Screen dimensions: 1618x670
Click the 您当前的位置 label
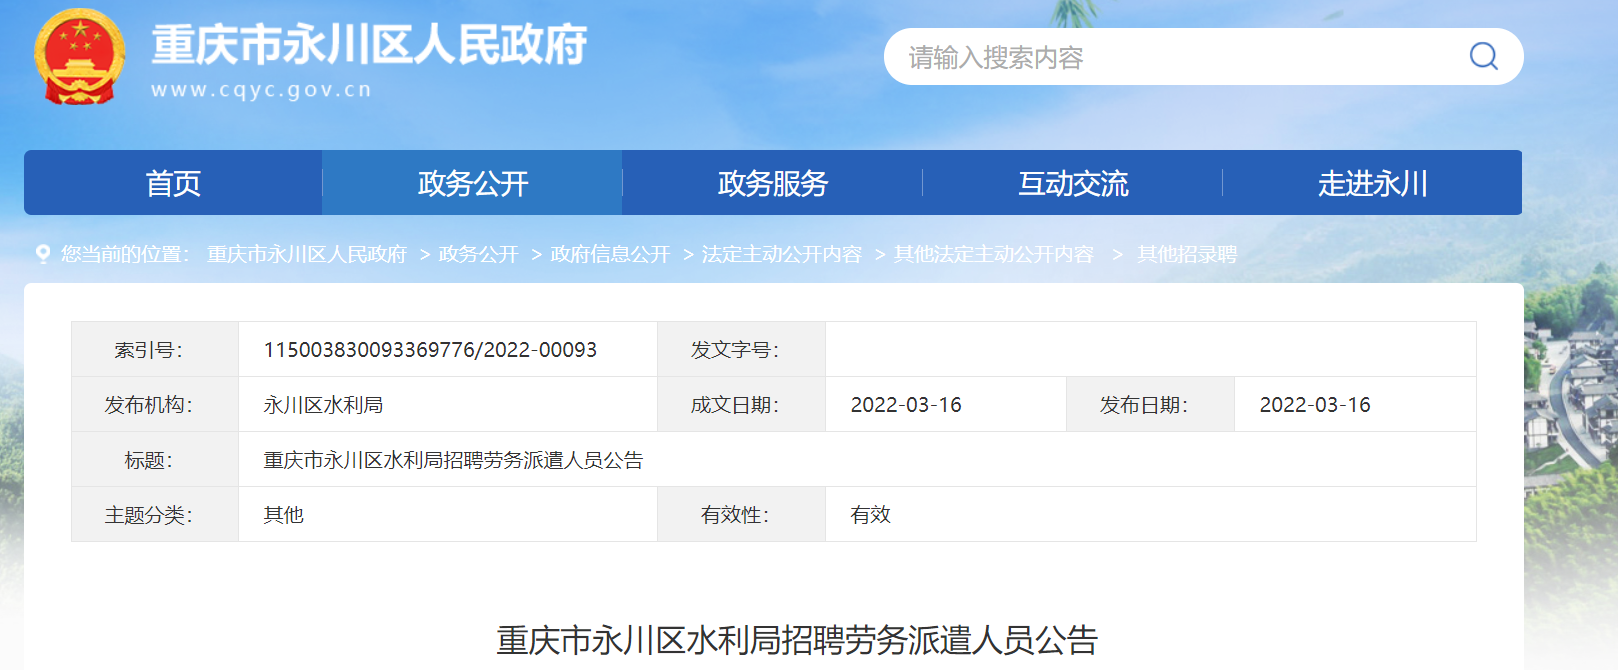(x=124, y=254)
